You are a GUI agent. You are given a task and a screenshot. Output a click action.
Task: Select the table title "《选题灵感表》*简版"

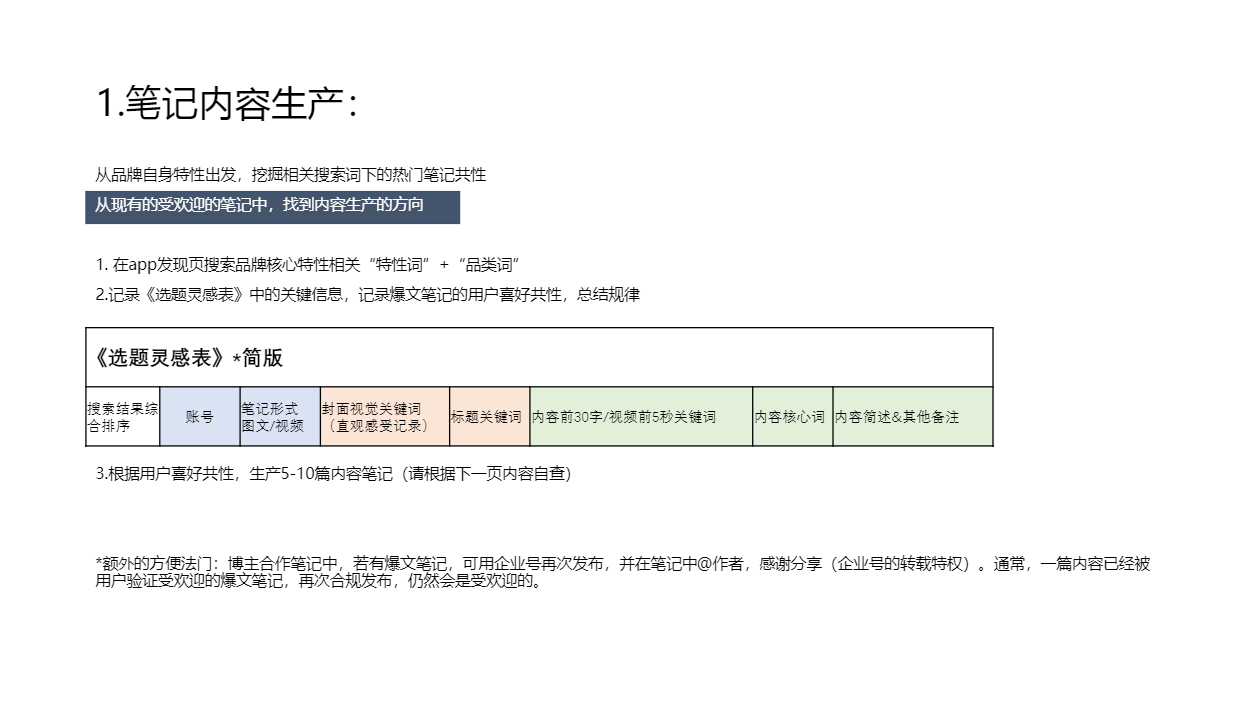point(189,358)
